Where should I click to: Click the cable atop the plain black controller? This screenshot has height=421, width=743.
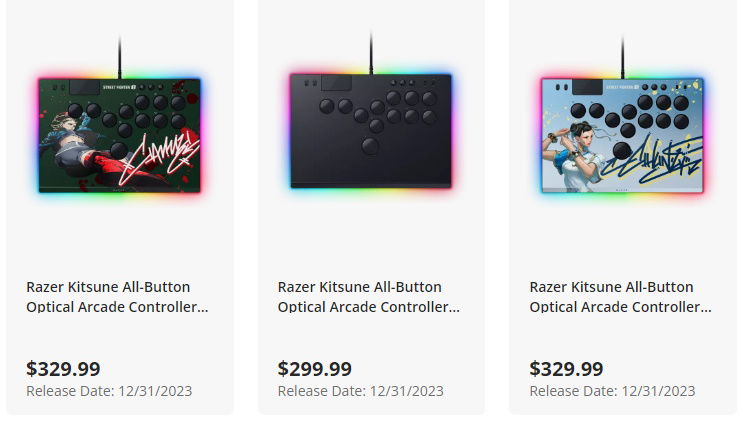click(371, 50)
